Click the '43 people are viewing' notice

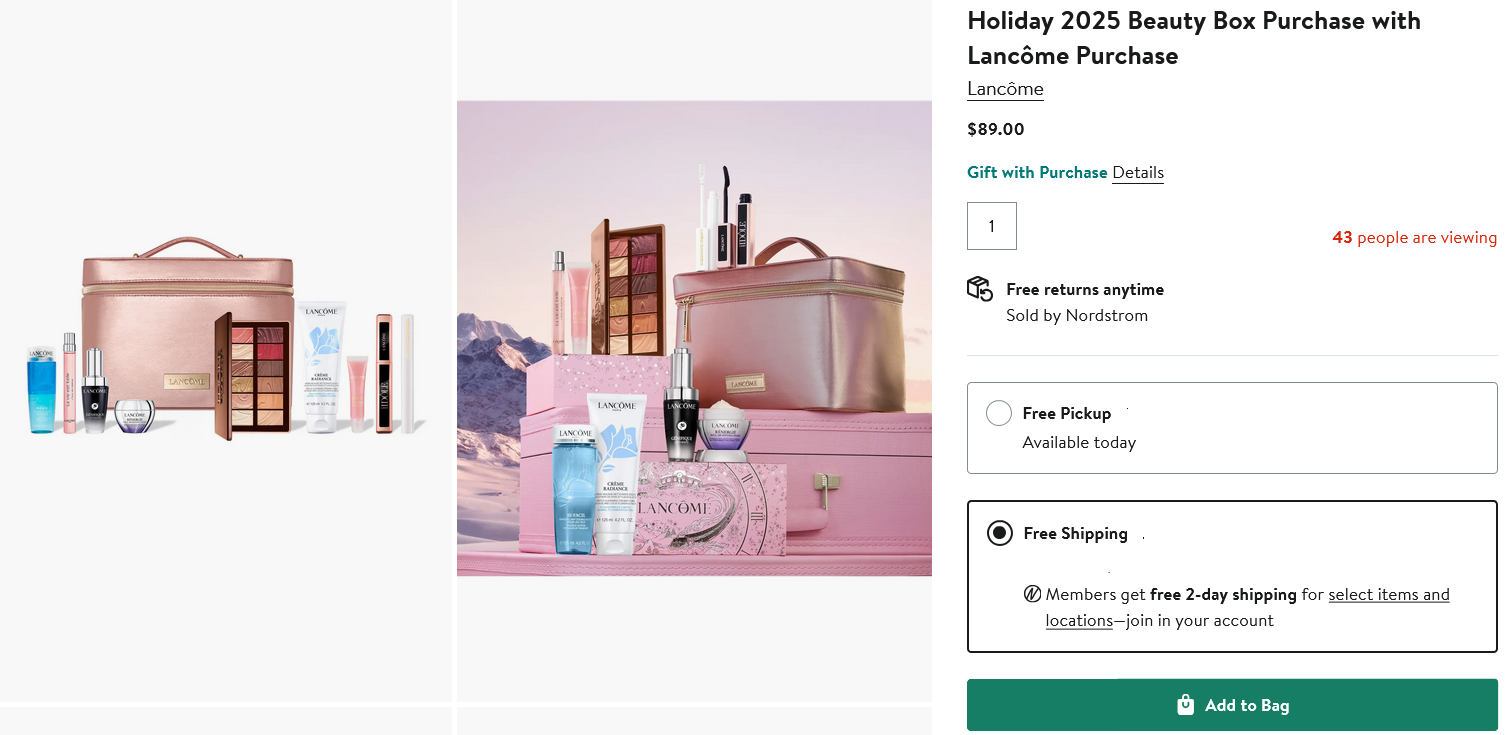1414,238
